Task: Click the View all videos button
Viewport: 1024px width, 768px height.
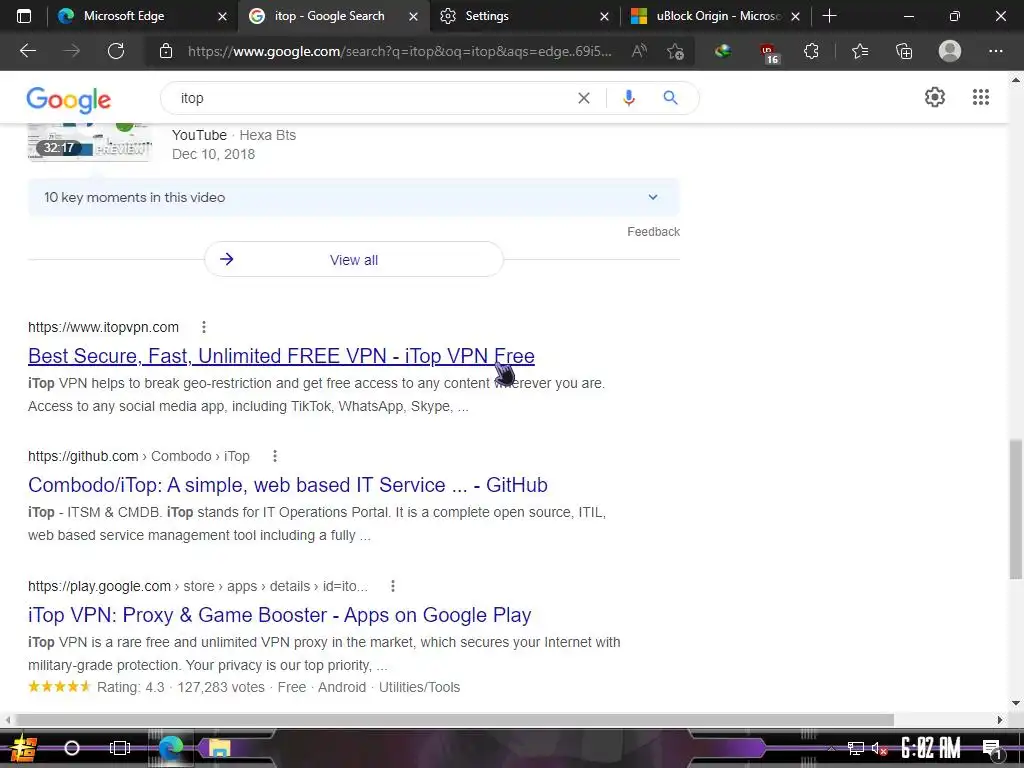Action: click(353, 259)
